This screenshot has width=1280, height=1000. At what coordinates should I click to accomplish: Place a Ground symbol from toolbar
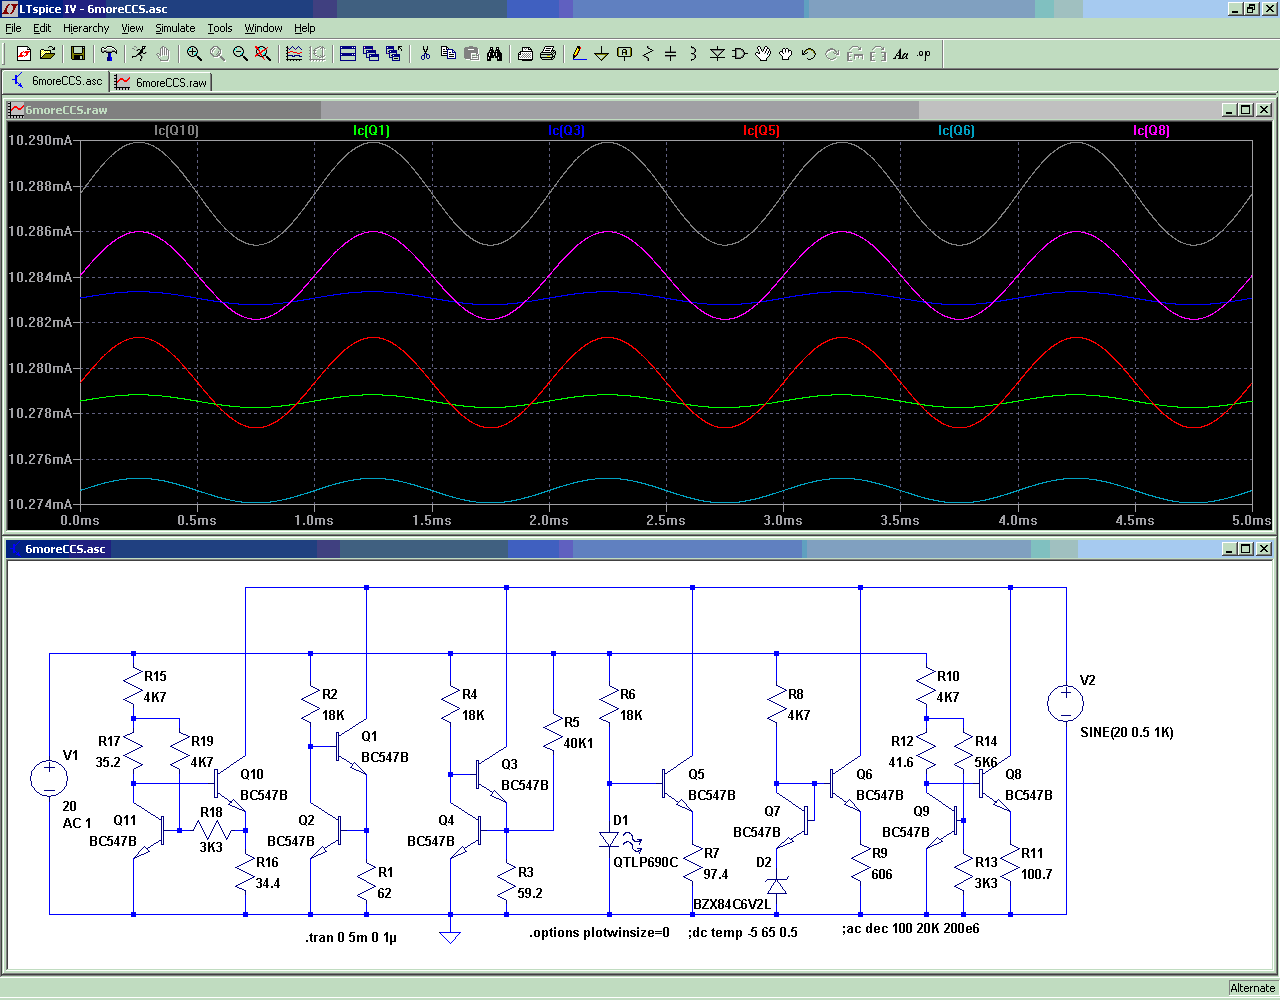(x=602, y=54)
